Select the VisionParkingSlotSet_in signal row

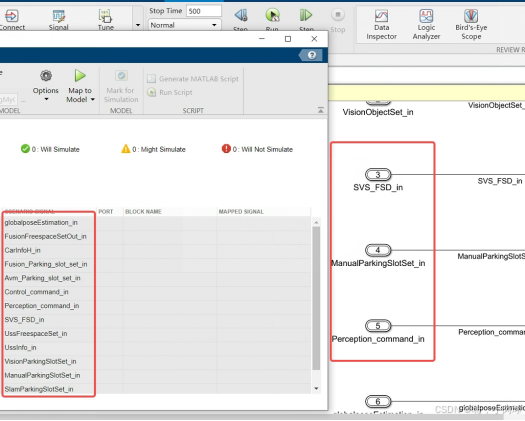(156, 361)
